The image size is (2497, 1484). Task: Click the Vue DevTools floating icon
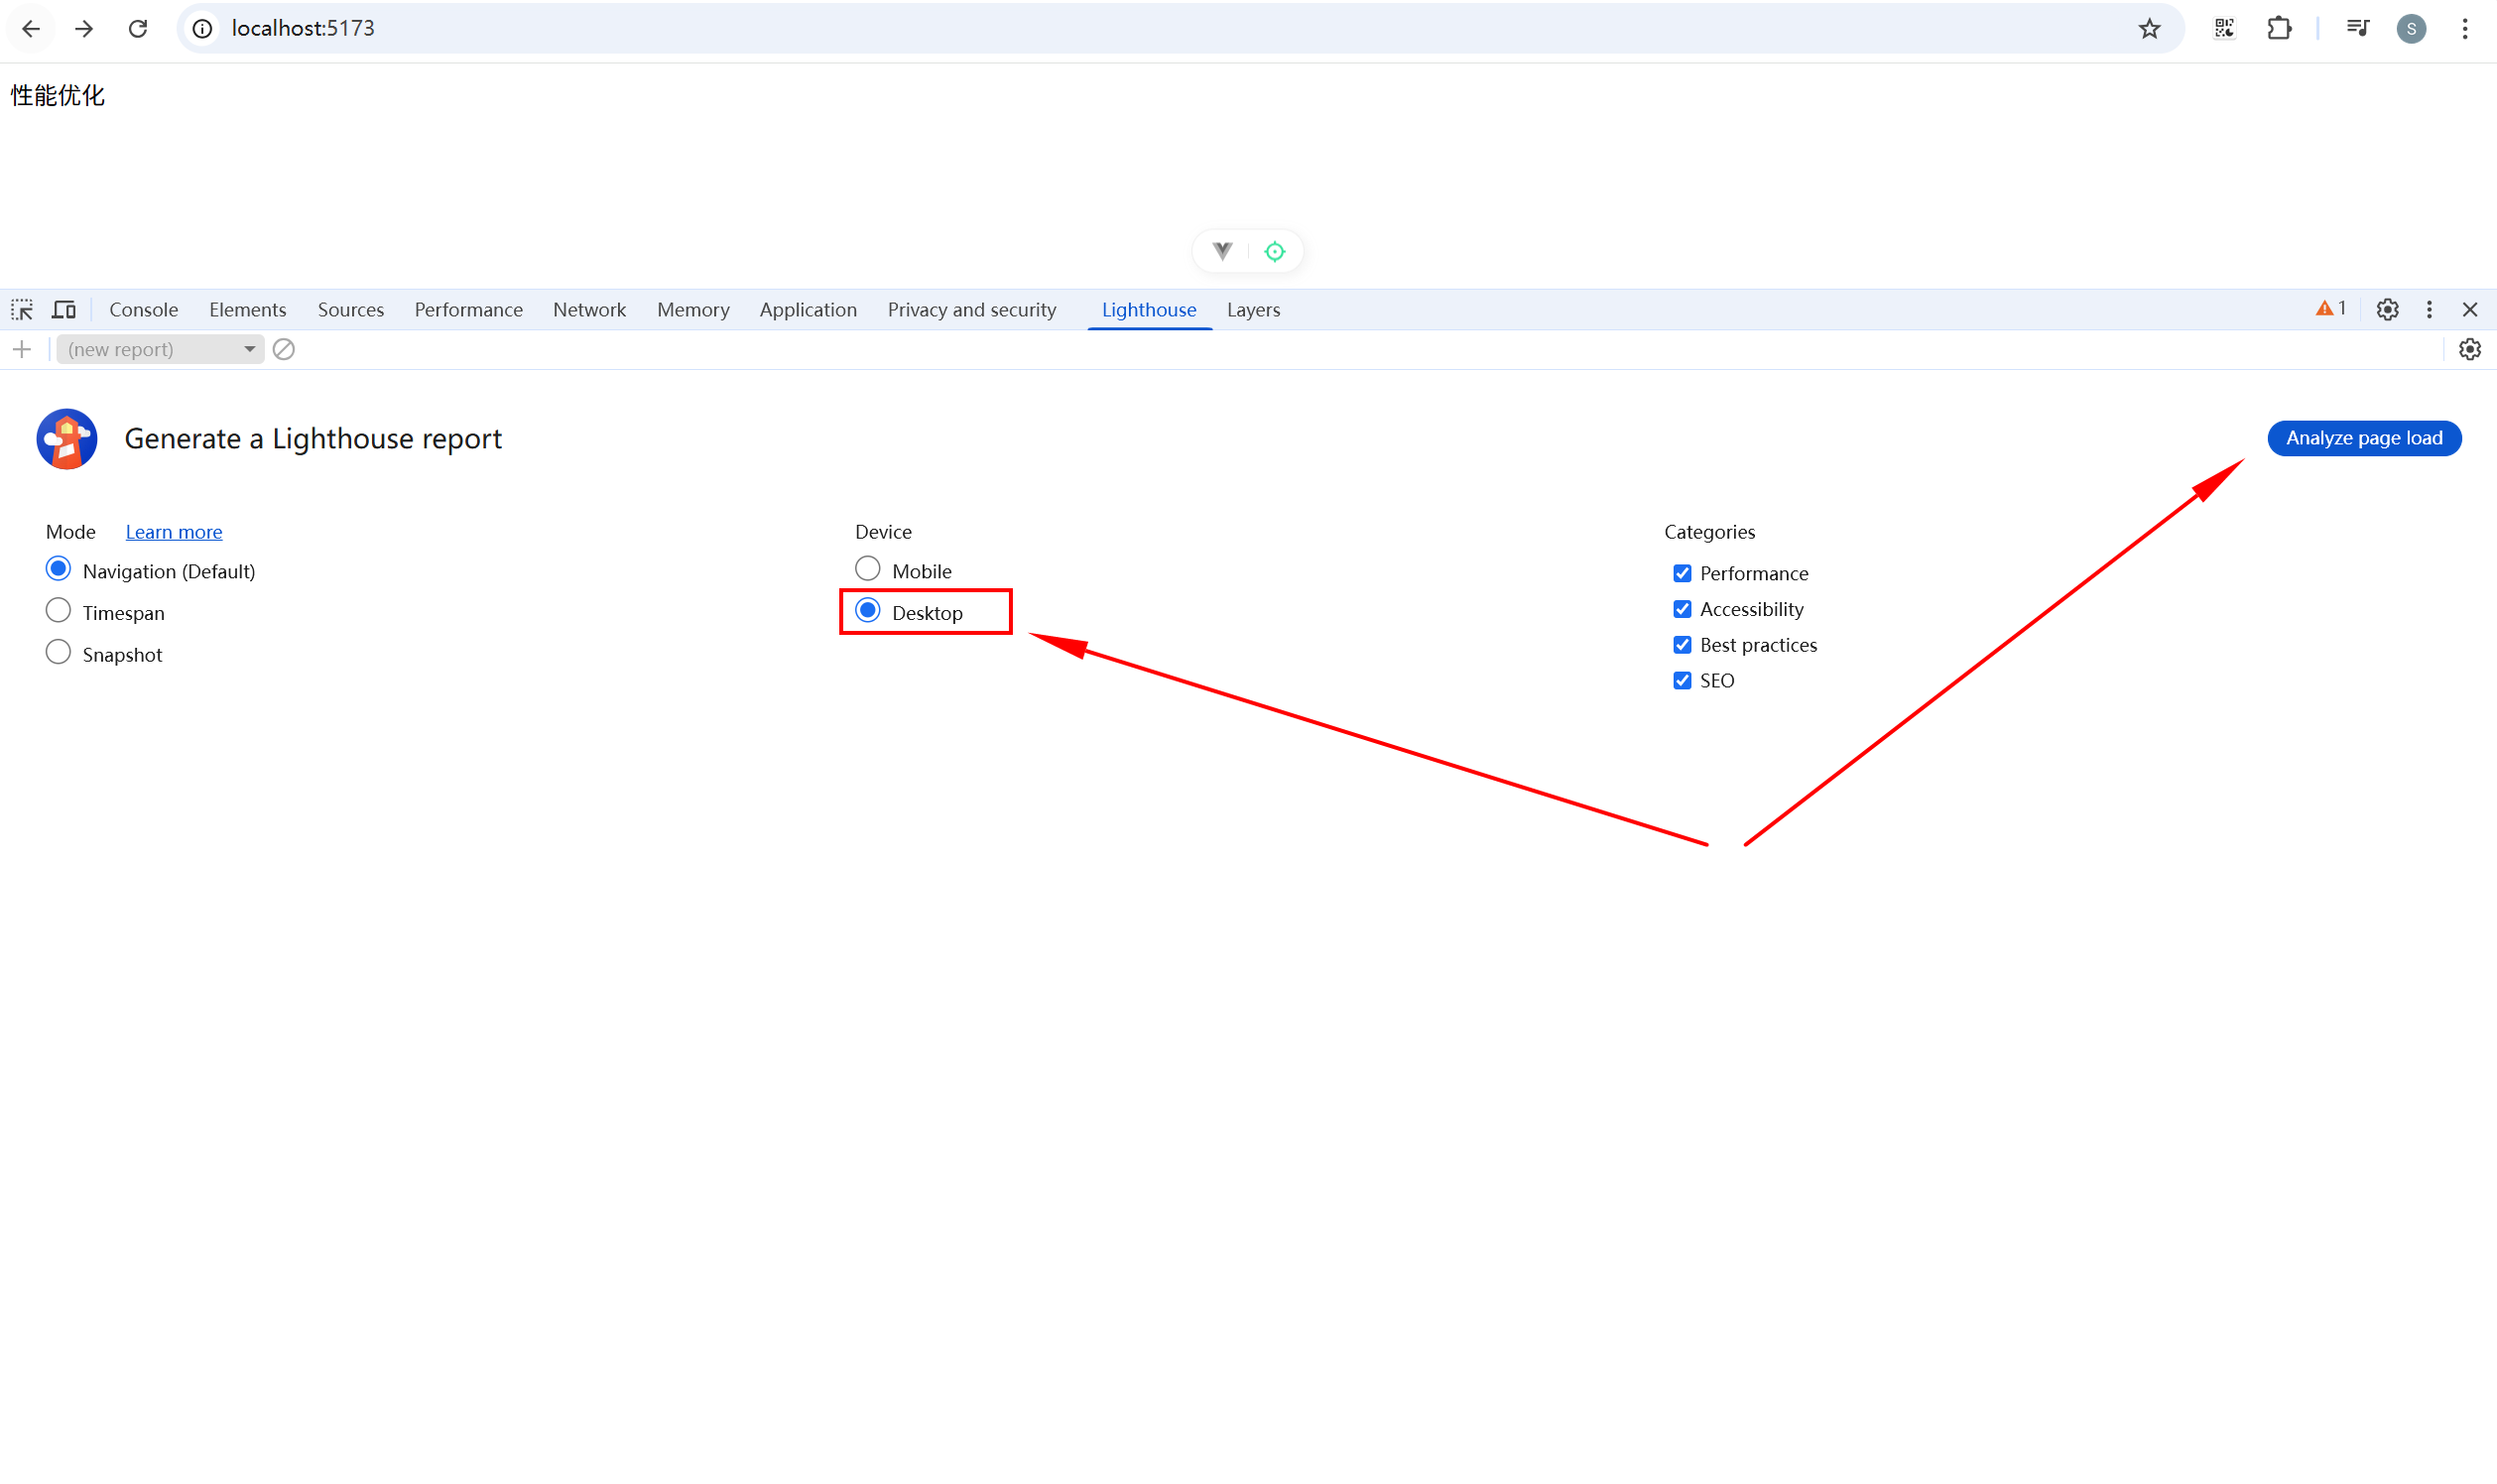coord(1222,251)
